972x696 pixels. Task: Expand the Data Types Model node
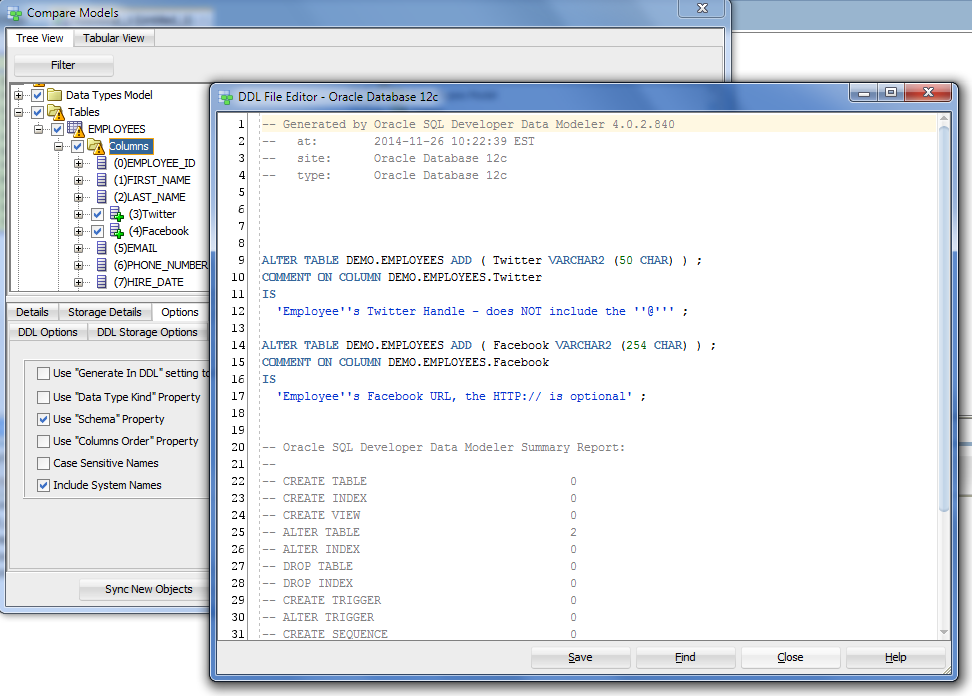(x=19, y=95)
